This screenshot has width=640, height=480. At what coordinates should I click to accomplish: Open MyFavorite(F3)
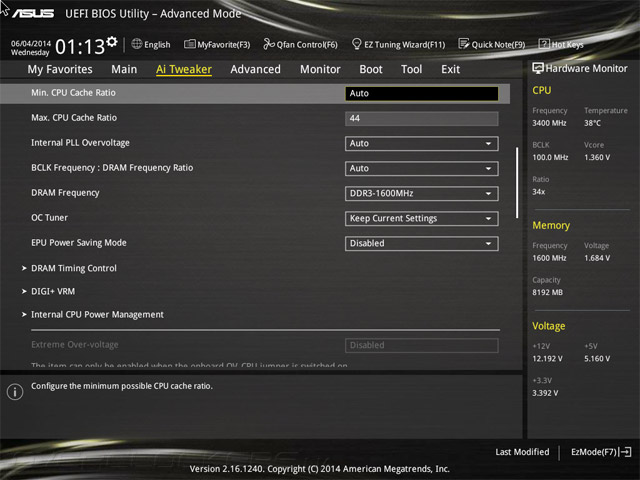(x=217, y=44)
